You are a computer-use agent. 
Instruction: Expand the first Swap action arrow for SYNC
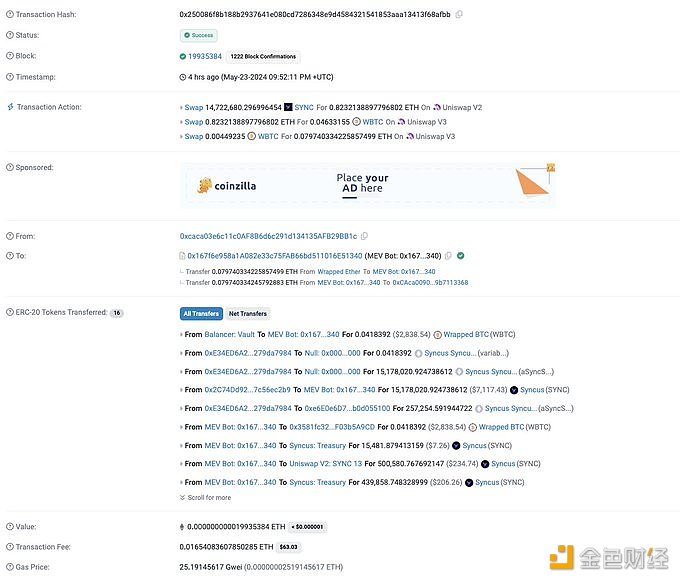coord(181,108)
